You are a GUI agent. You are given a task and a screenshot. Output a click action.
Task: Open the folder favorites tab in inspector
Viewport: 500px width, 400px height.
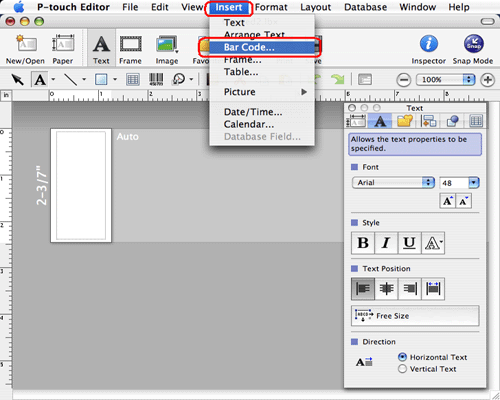(x=405, y=121)
